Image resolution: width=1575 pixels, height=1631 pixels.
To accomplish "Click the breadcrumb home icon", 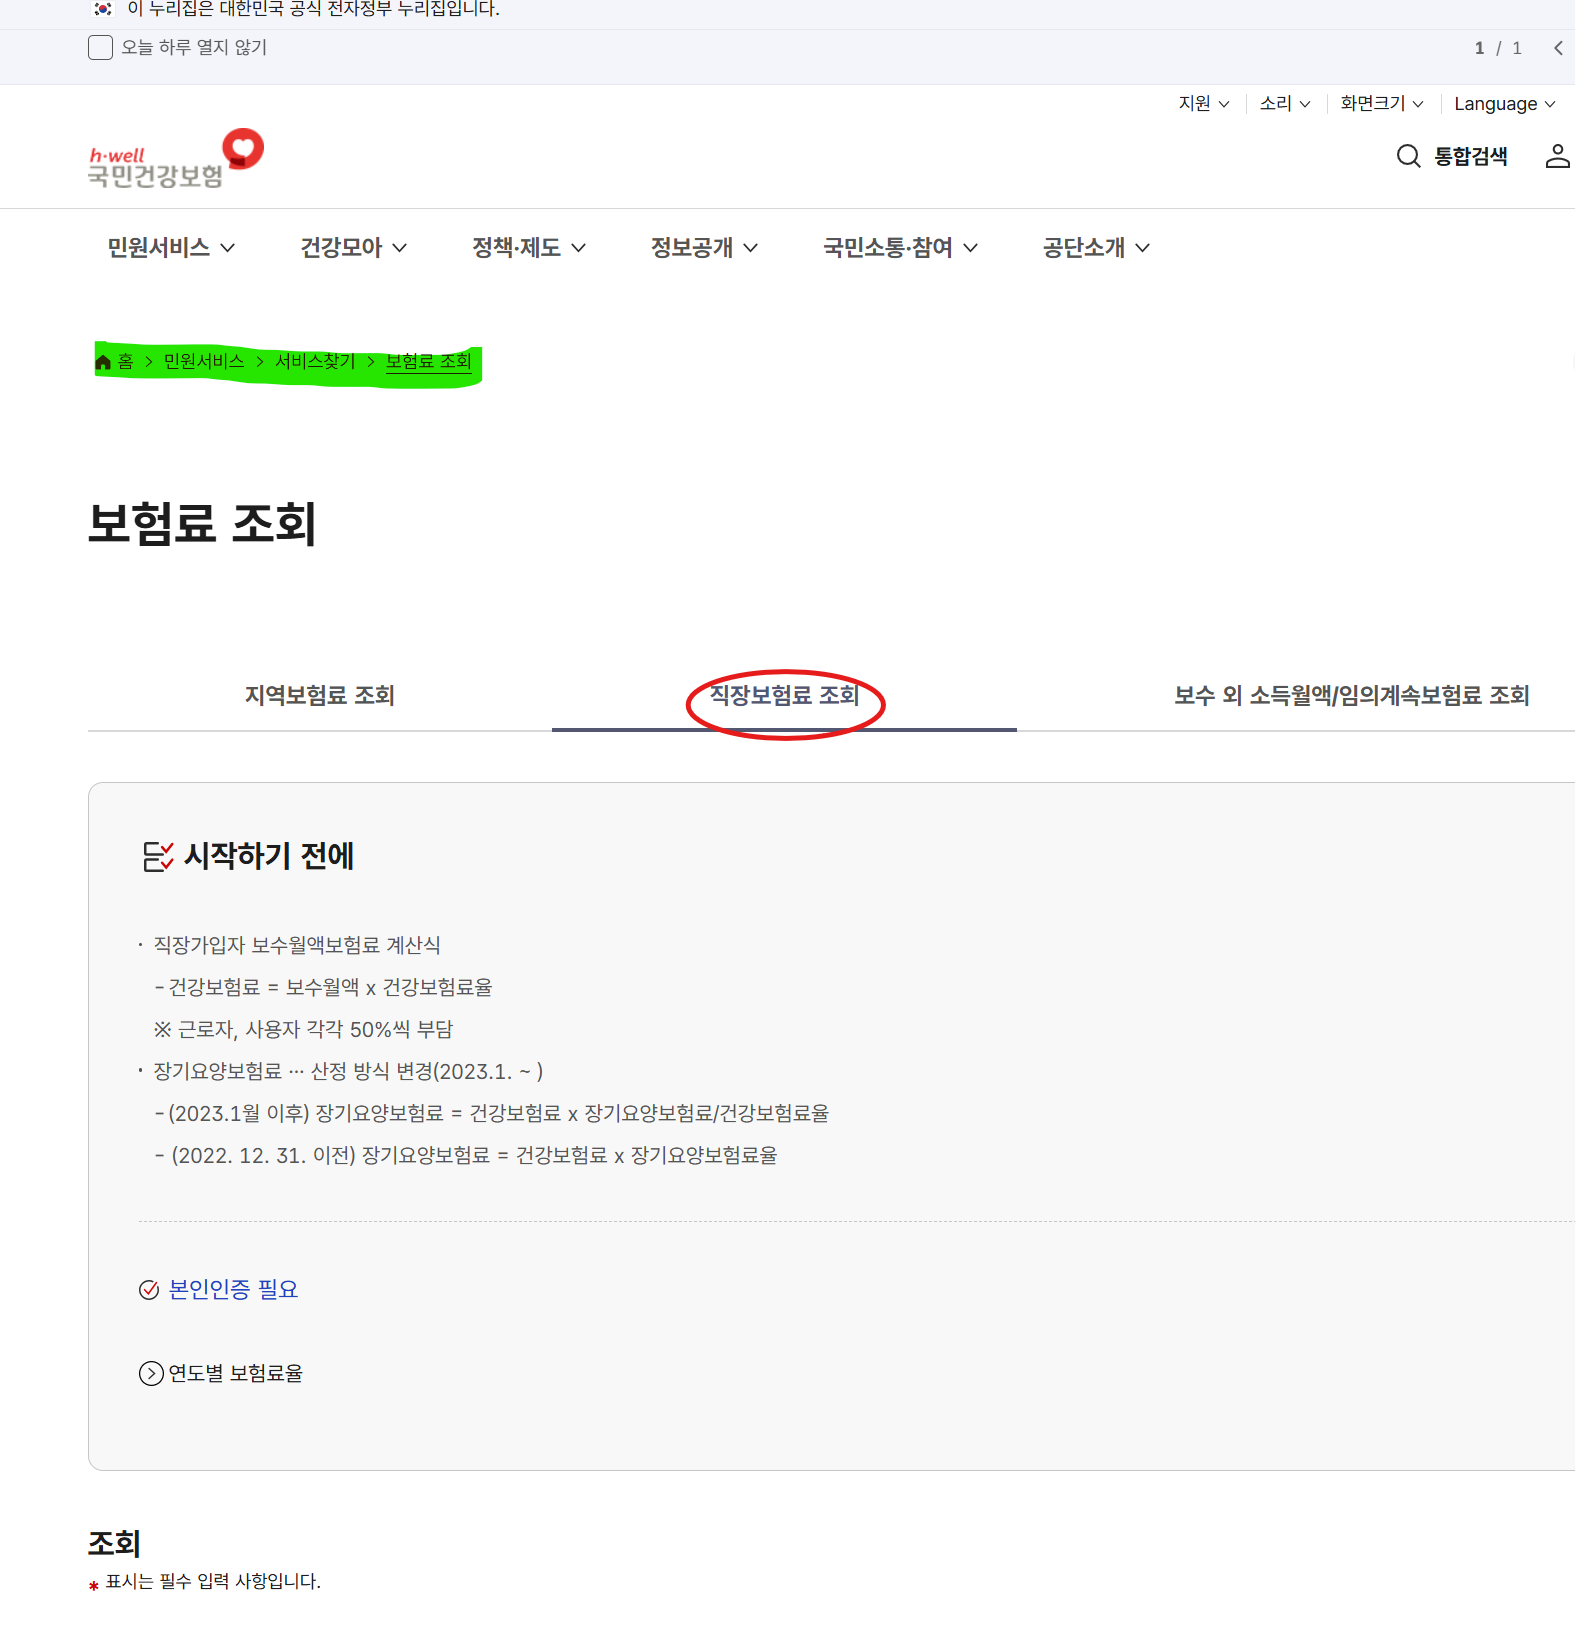I will pos(103,362).
